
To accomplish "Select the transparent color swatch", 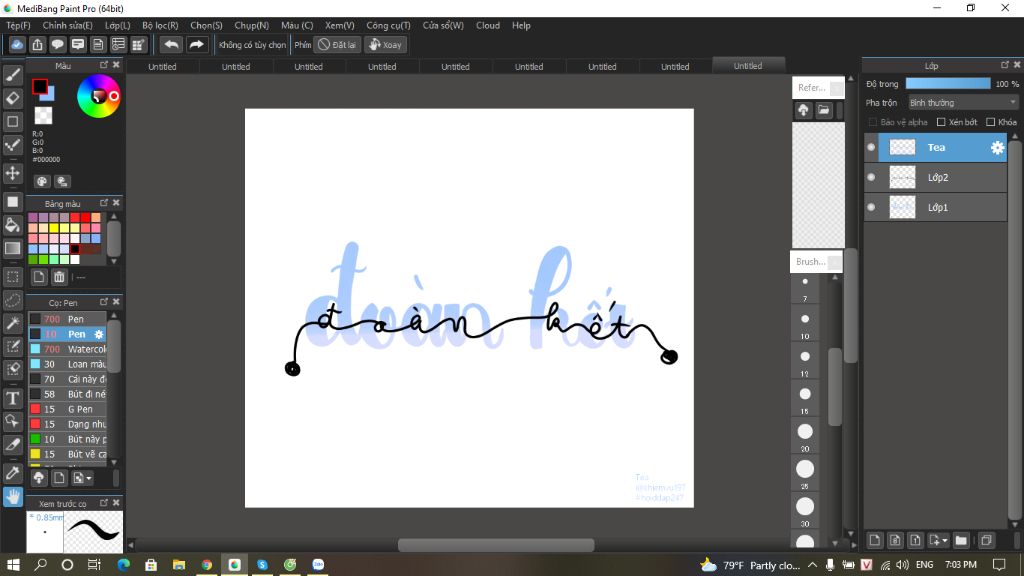I will [x=43, y=116].
